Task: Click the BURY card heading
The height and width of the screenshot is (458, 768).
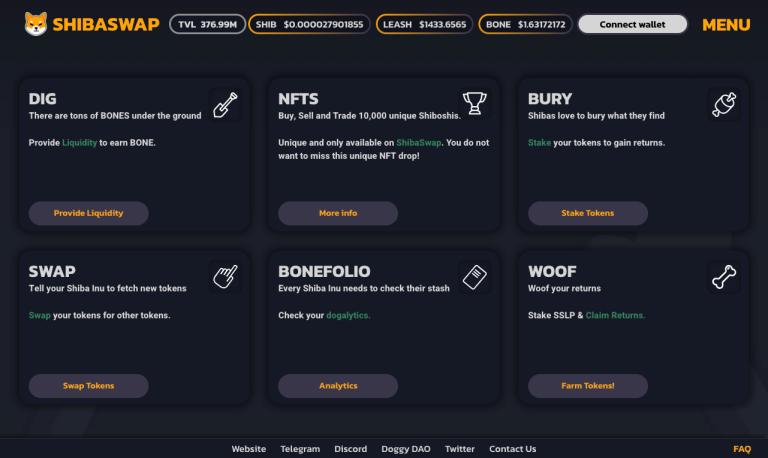Action: (550, 99)
